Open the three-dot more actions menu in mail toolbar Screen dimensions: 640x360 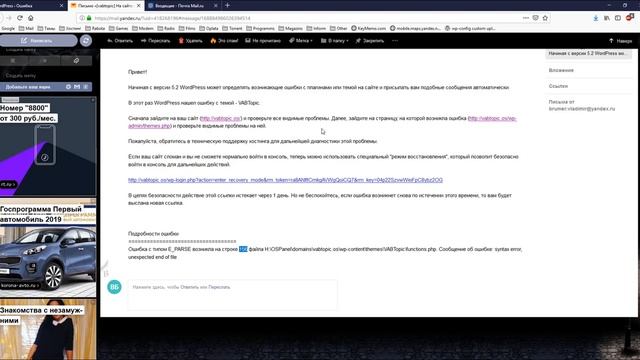pos(395,41)
